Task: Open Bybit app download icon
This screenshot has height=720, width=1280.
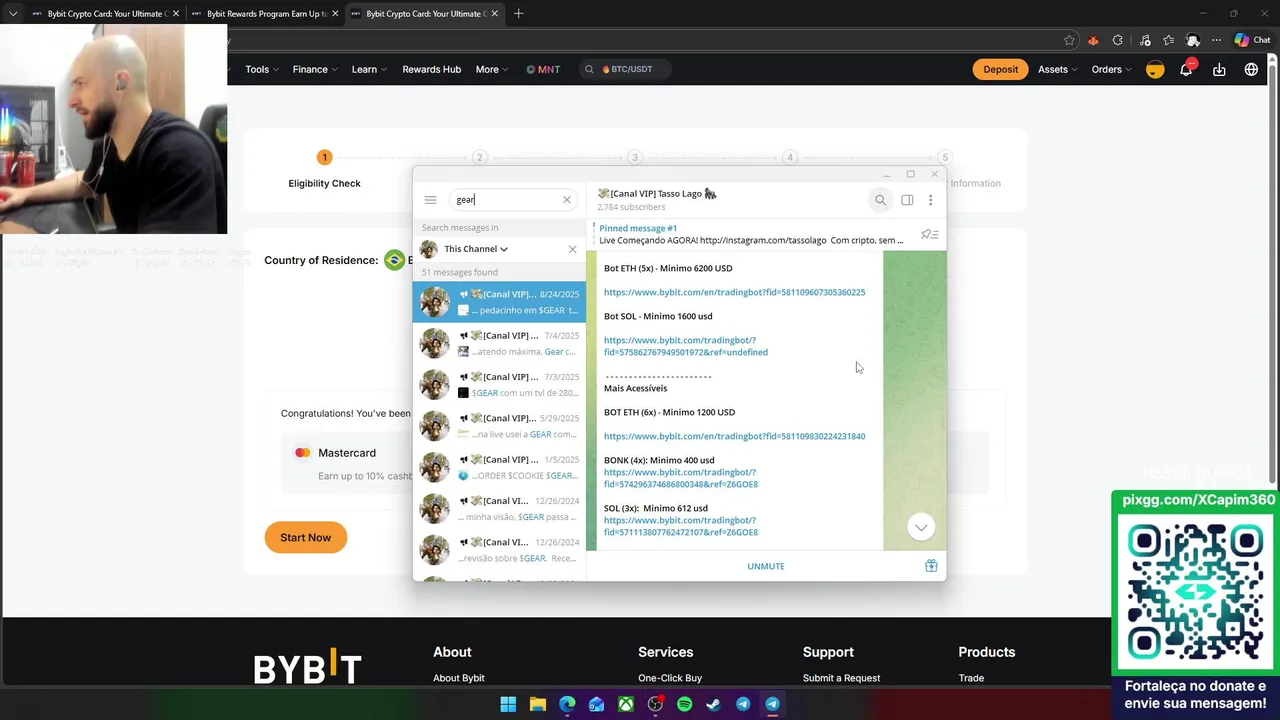Action: pos(1219,69)
